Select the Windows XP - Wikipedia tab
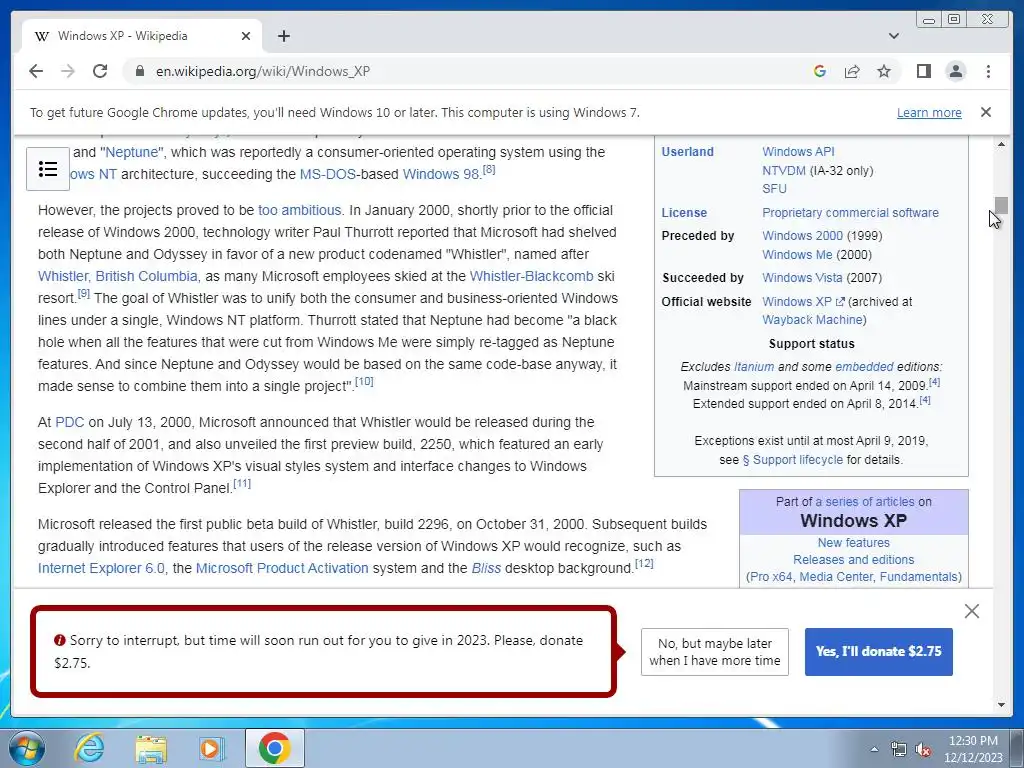This screenshot has height=768, width=1024. tap(142, 36)
